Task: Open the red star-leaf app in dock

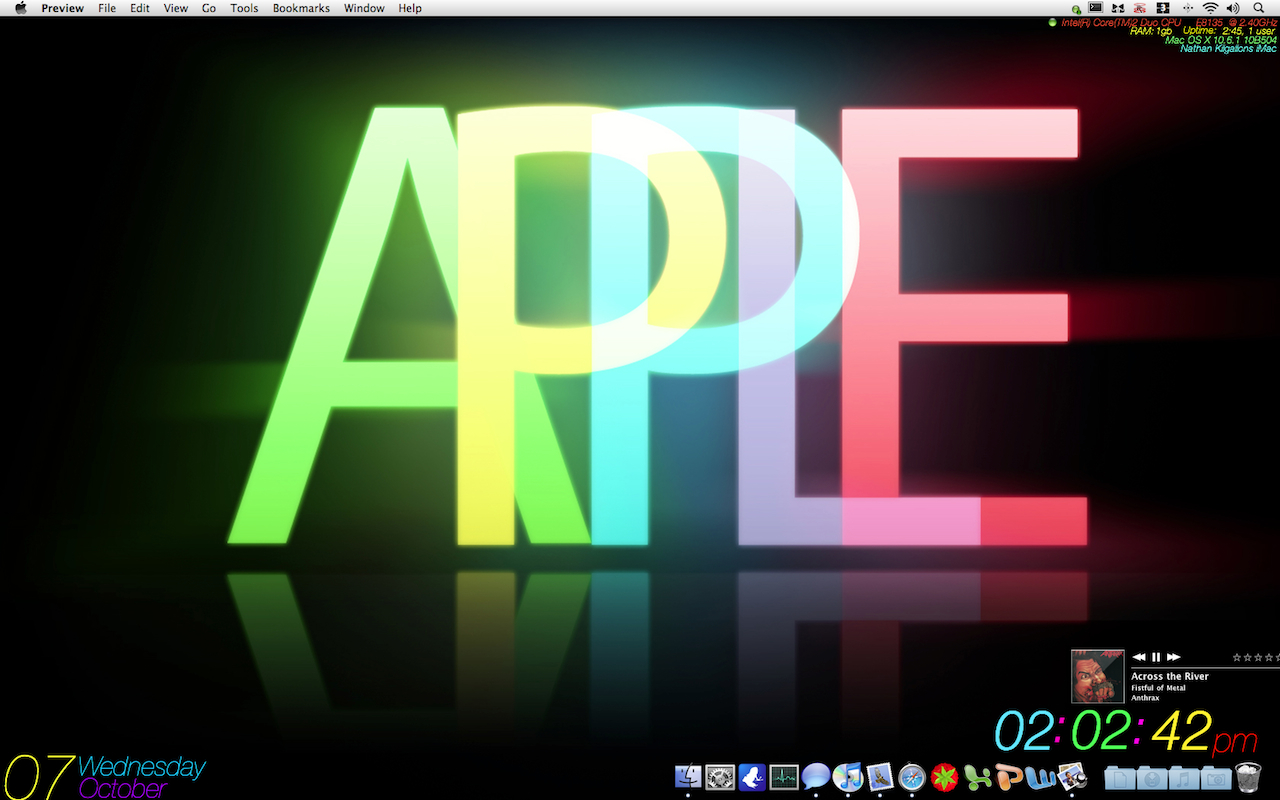Action: [x=944, y=776]
